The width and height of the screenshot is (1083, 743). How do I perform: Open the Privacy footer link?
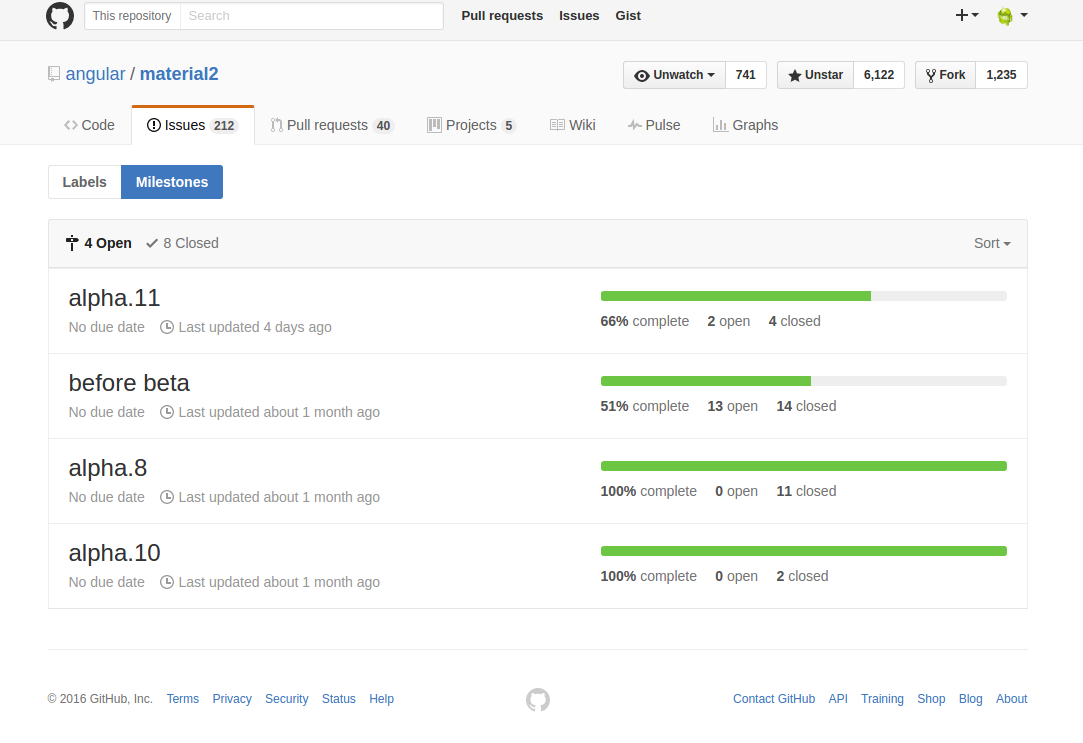232,699
